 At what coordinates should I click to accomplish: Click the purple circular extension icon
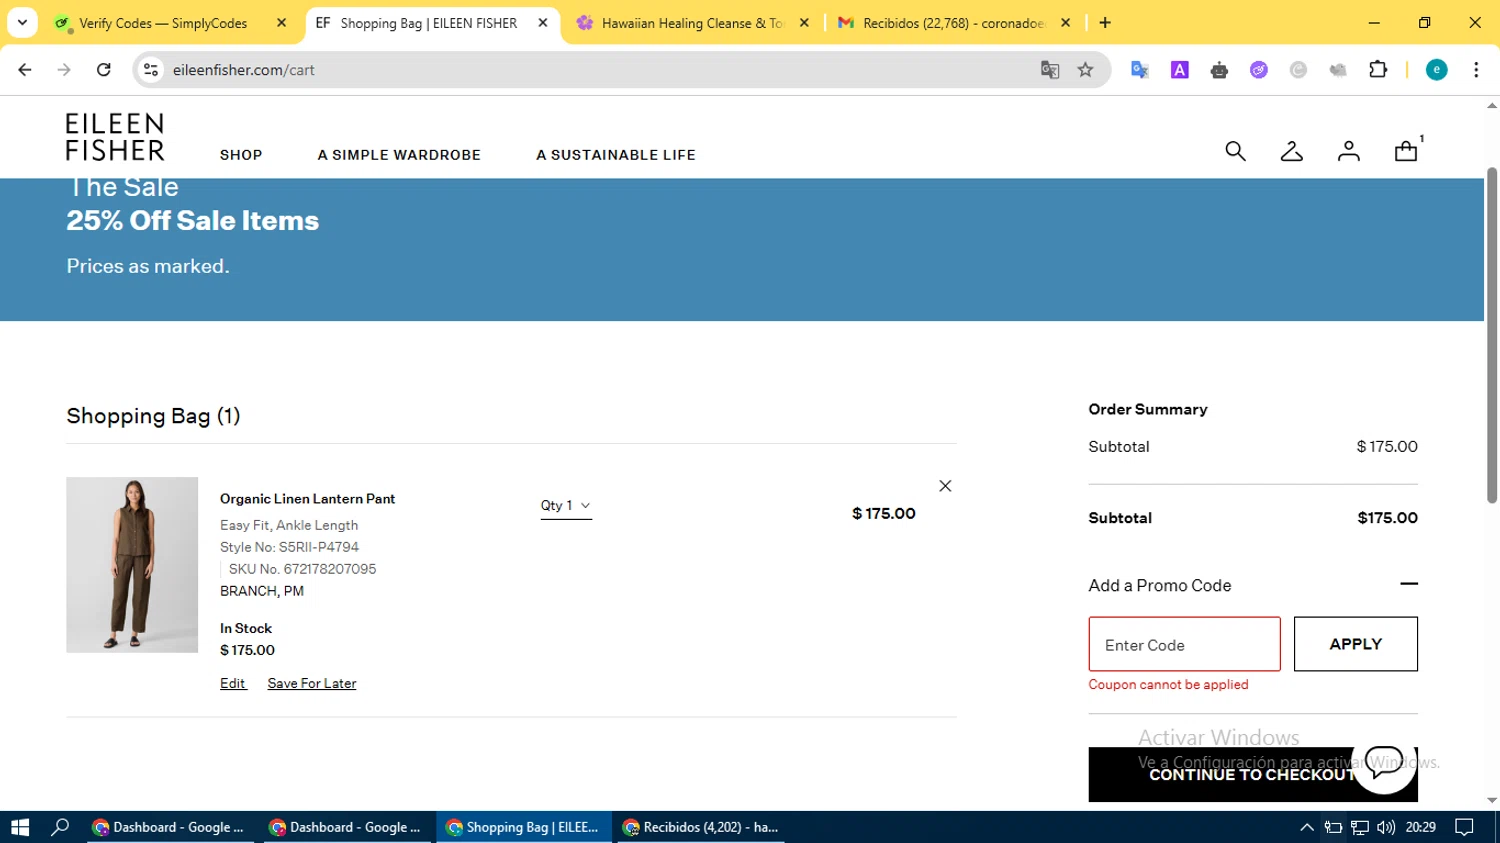1259,70
